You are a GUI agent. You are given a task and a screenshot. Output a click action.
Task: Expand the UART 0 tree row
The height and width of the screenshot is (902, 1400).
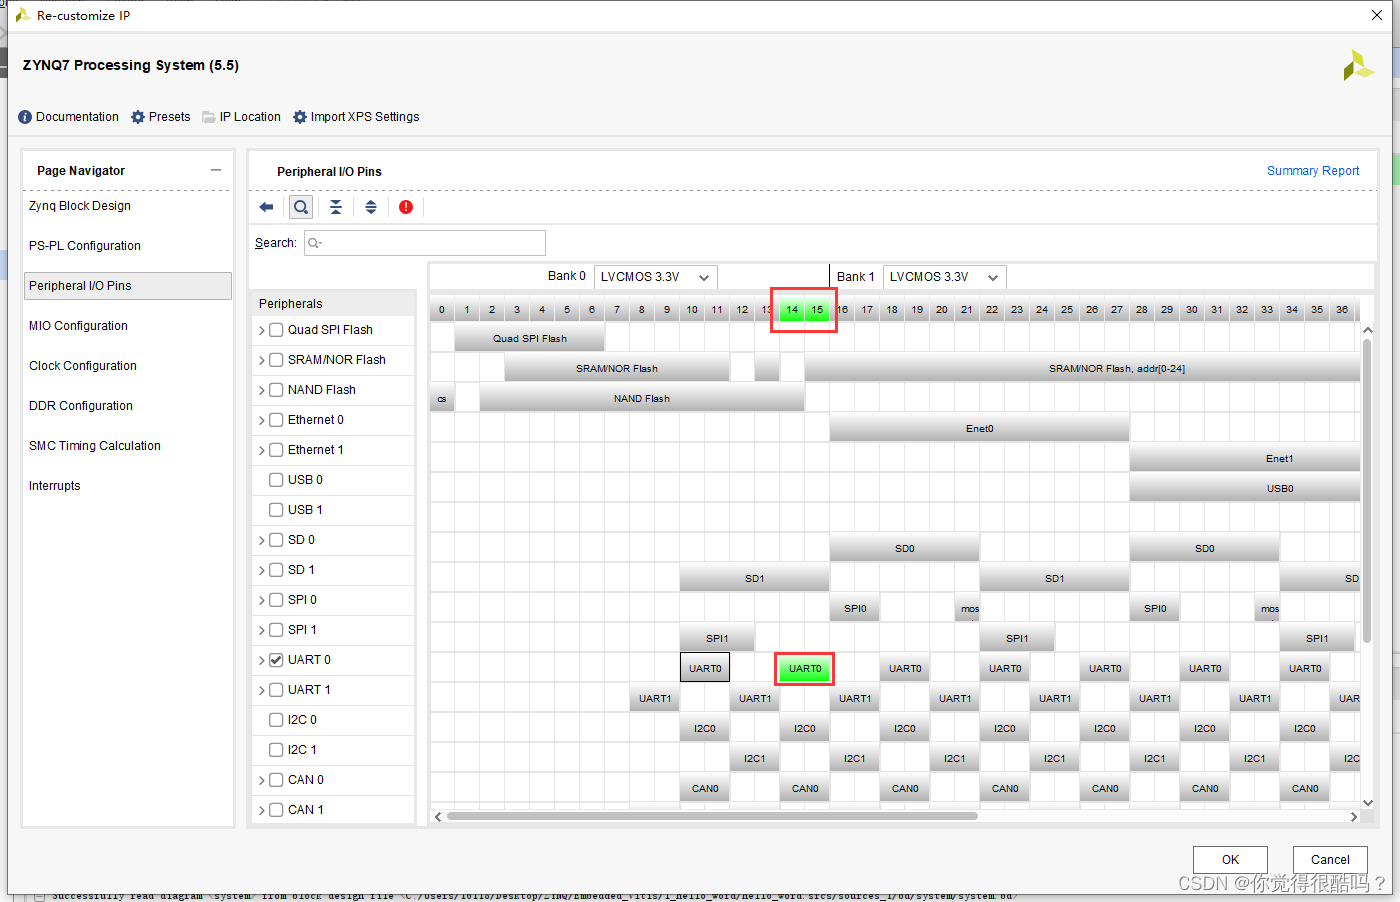(262, 660)
